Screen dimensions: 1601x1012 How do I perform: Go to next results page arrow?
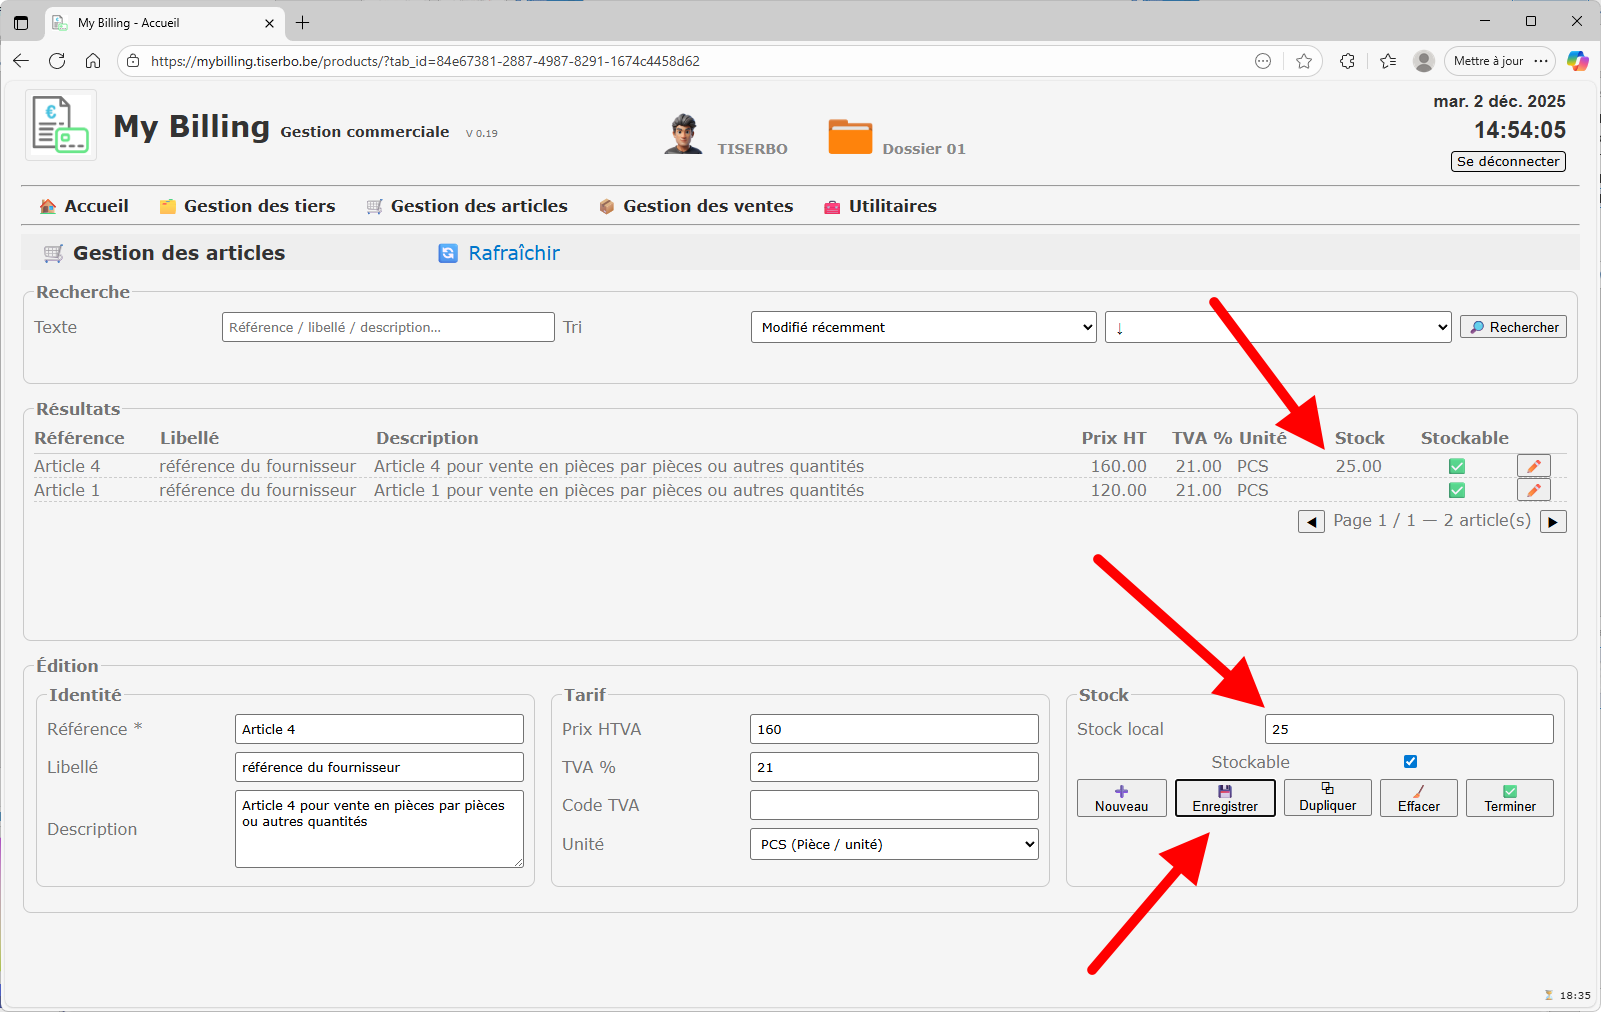click(x=1553, y=521)
